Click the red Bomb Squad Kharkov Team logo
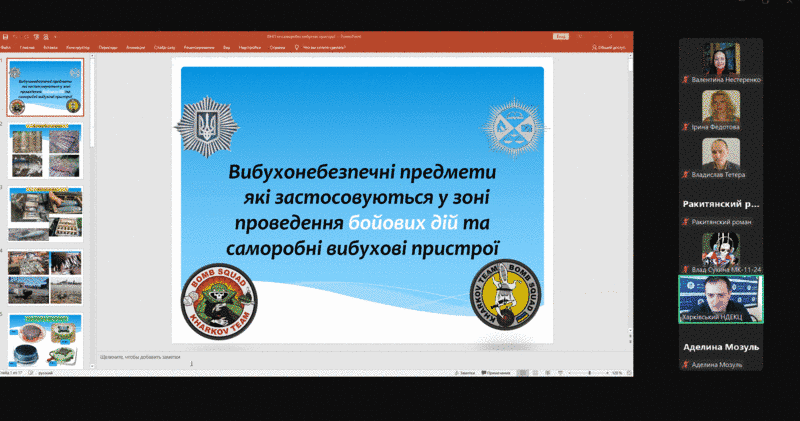The image size is (800, 421). (219, 302)
